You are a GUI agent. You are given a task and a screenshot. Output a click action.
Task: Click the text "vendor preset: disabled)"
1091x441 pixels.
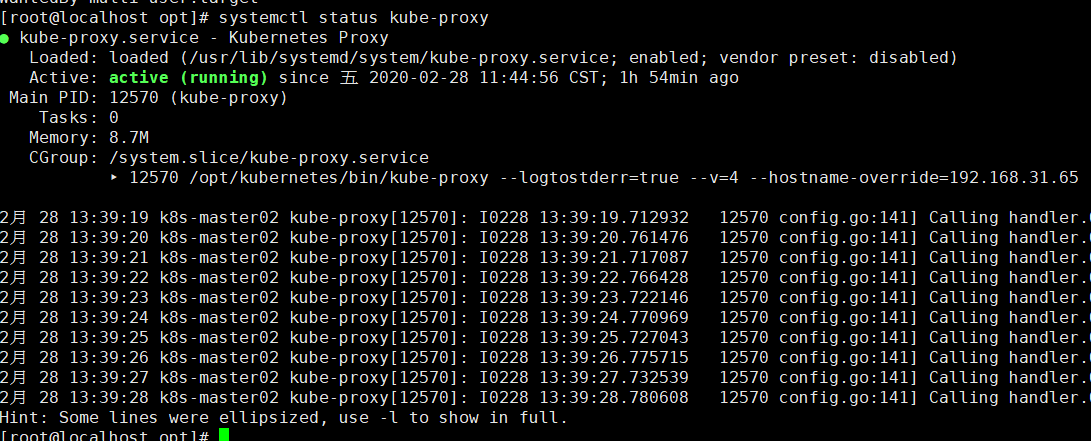pyautogui.click(x=838, y=58)
